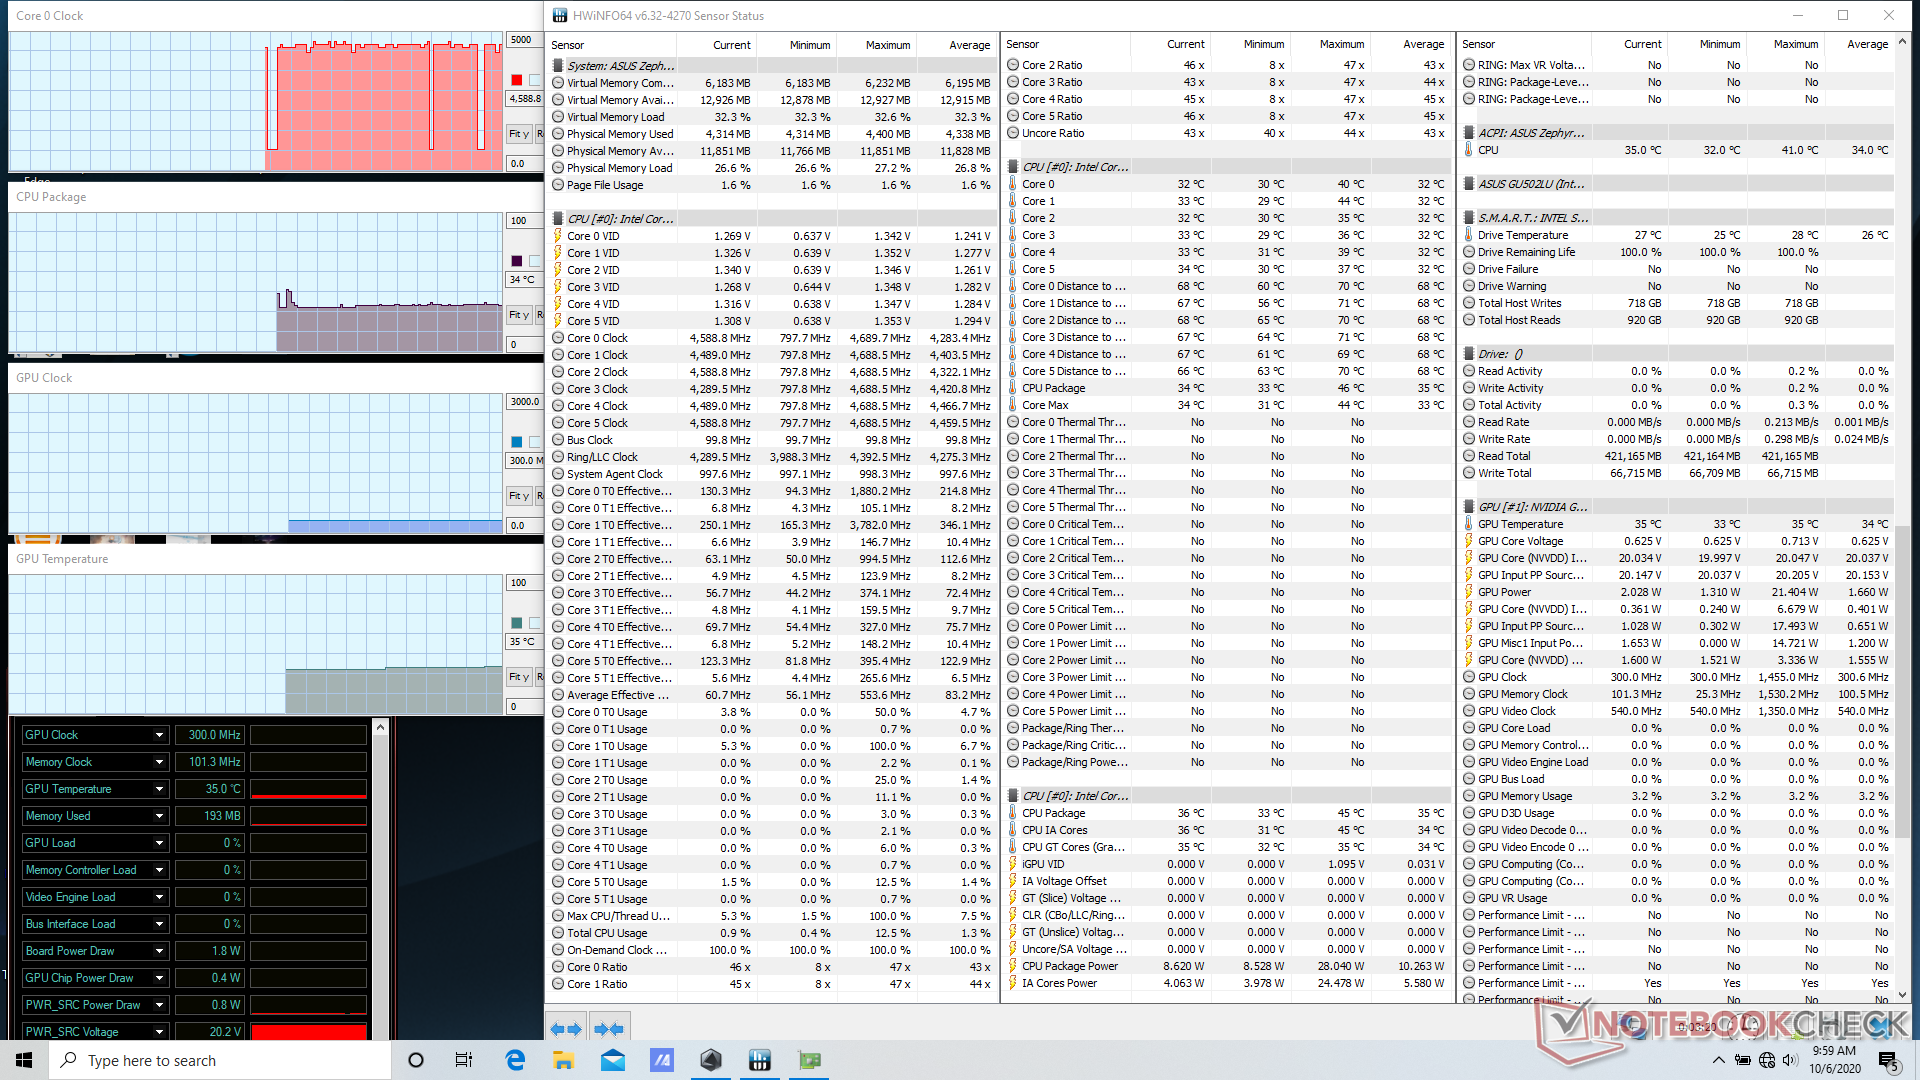This screenshot has height=1080, width=1920.
Task: Open the MyASUS taskbar app icon
Action: point(662,1060)
